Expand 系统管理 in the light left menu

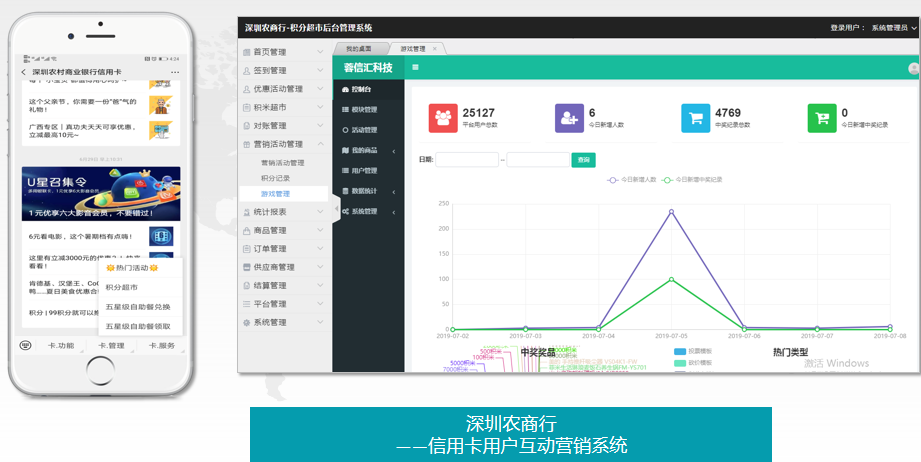[284, 322]
